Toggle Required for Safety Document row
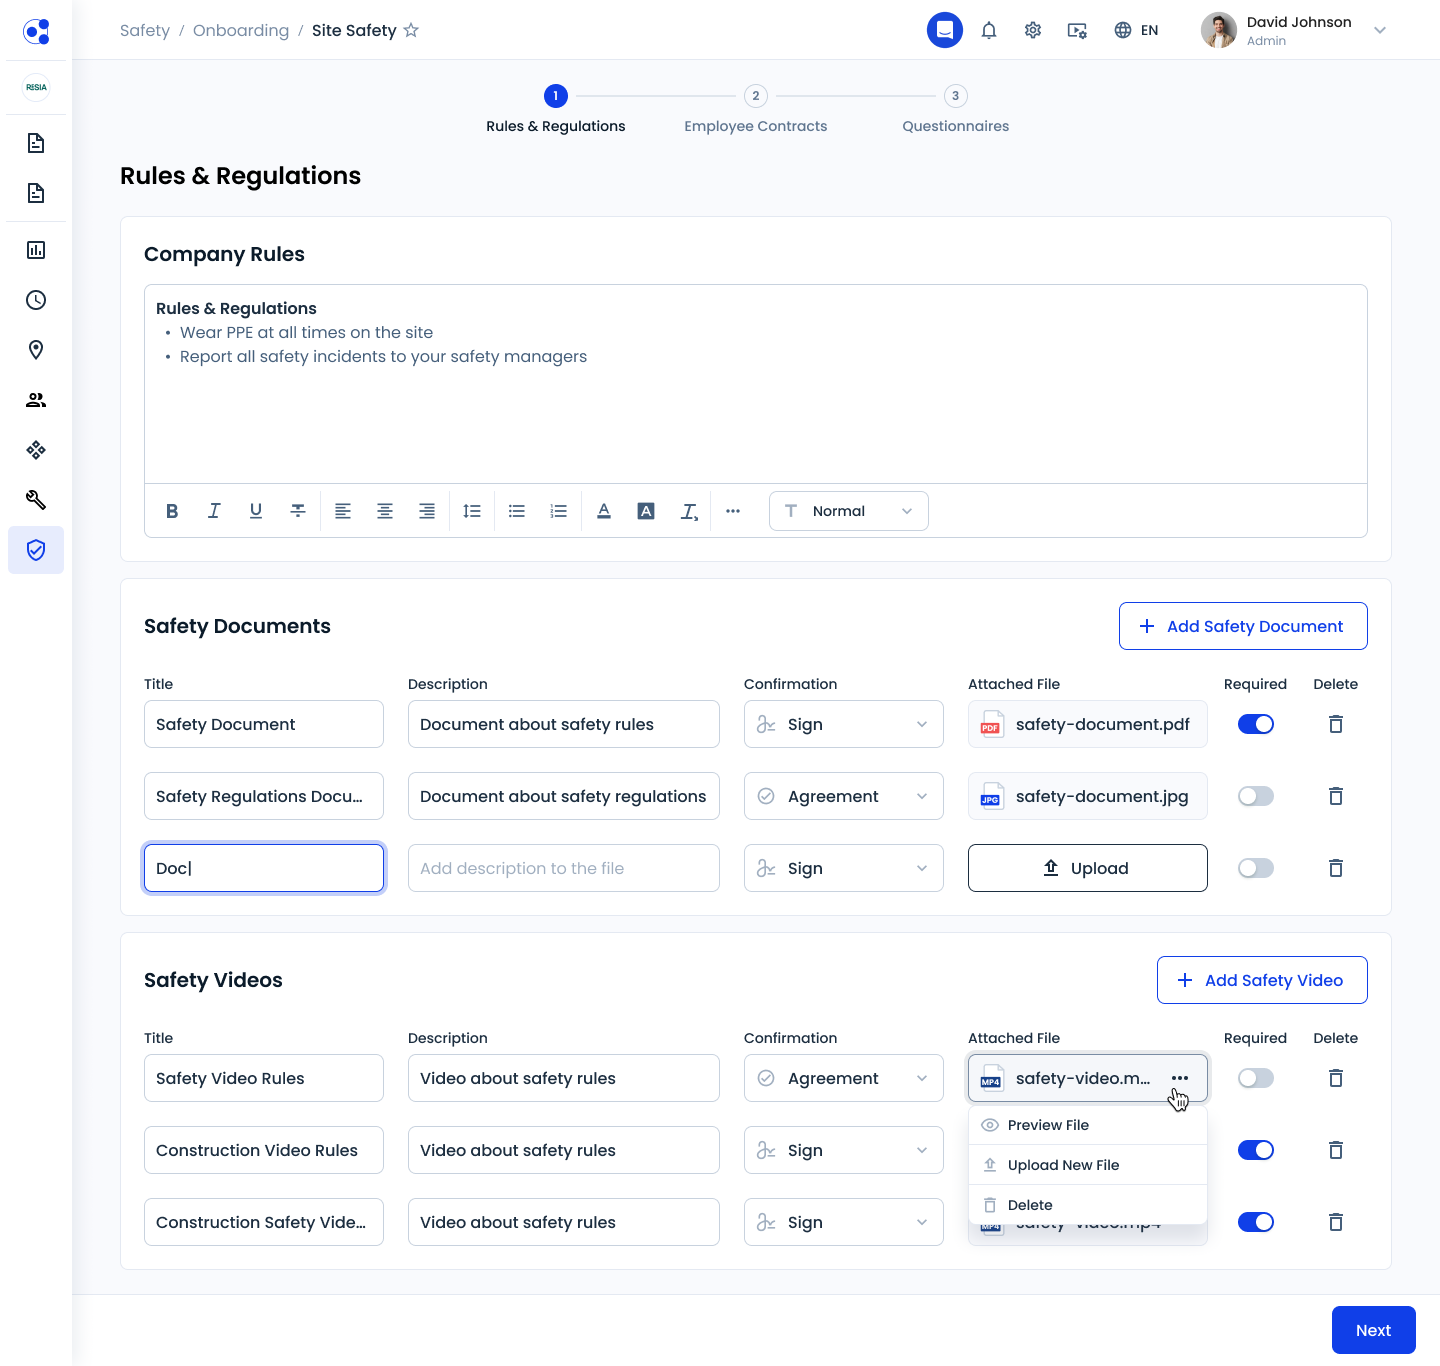Viewport: 1440px width, 1366px height. pos(1256,724)
